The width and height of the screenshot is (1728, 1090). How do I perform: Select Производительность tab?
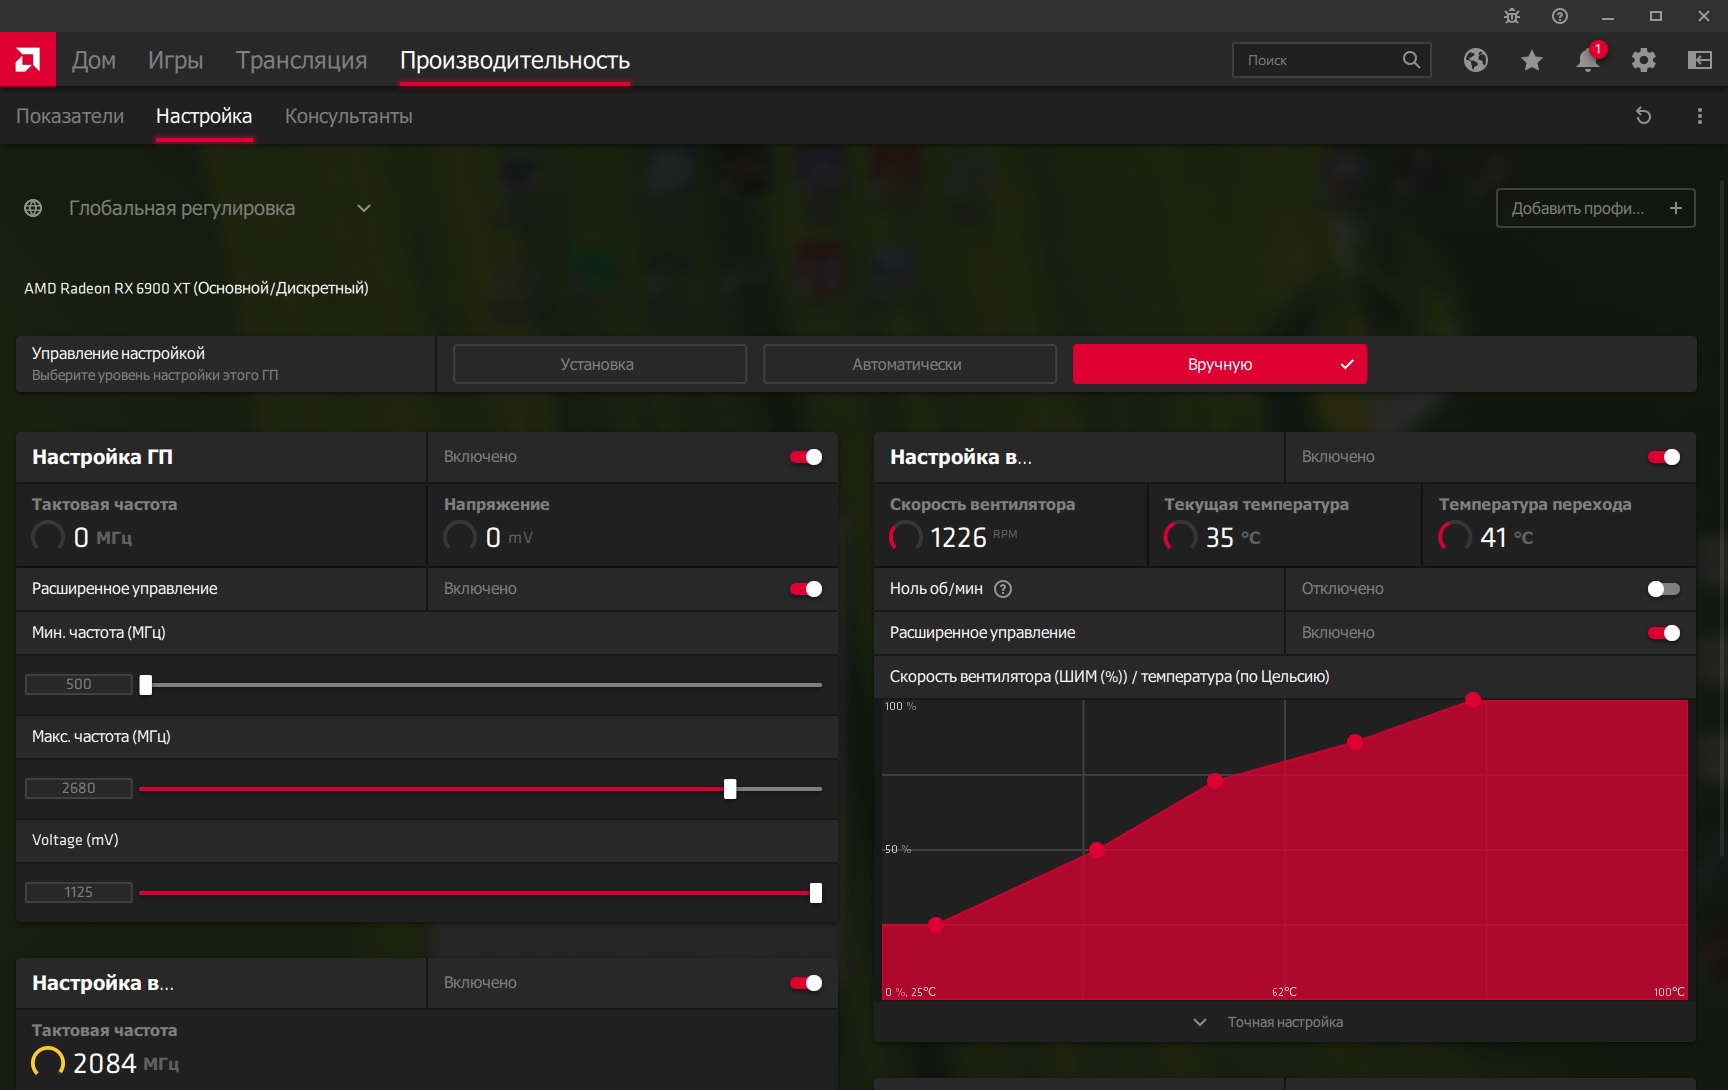[x=515, y=60]
